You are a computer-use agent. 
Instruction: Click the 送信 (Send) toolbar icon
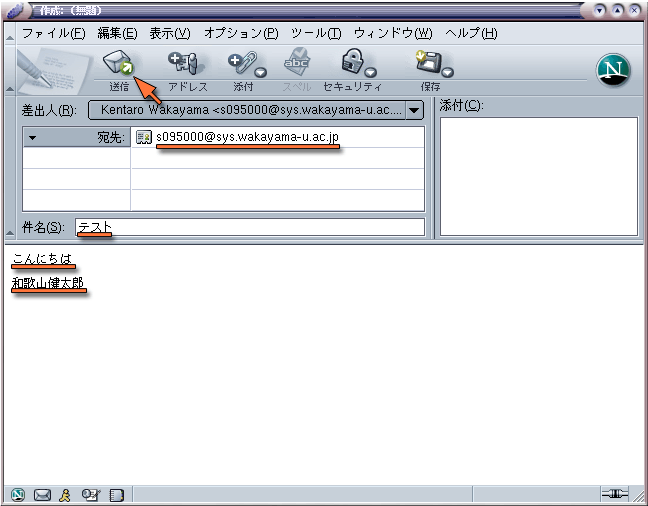118,66
